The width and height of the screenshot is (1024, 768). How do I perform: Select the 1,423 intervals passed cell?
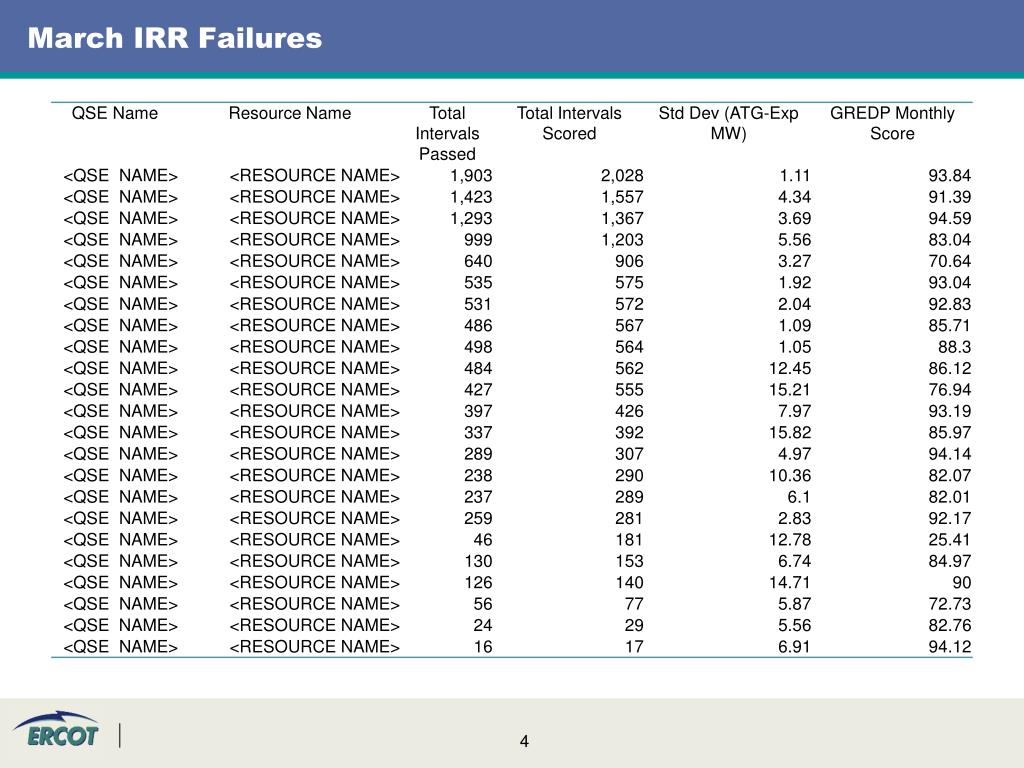click(x=471, y=197)
